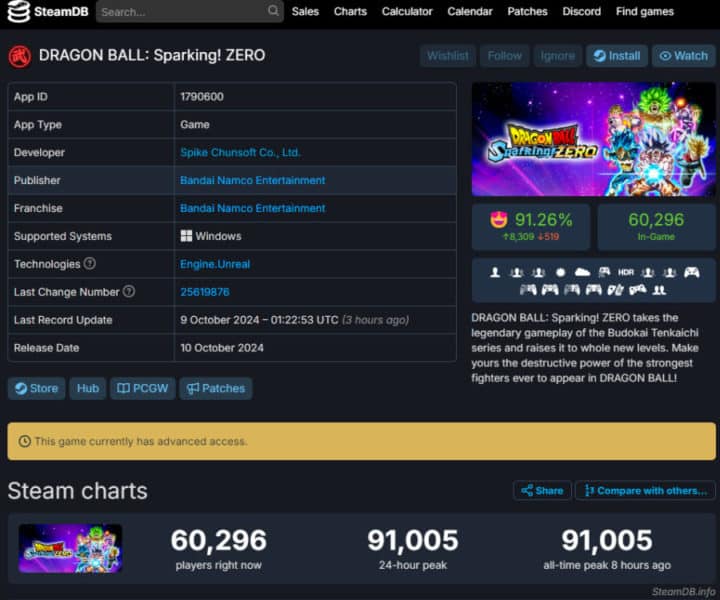Open the Sales page
The width and height of the screenshot is (720, 600).
point(305,11)
